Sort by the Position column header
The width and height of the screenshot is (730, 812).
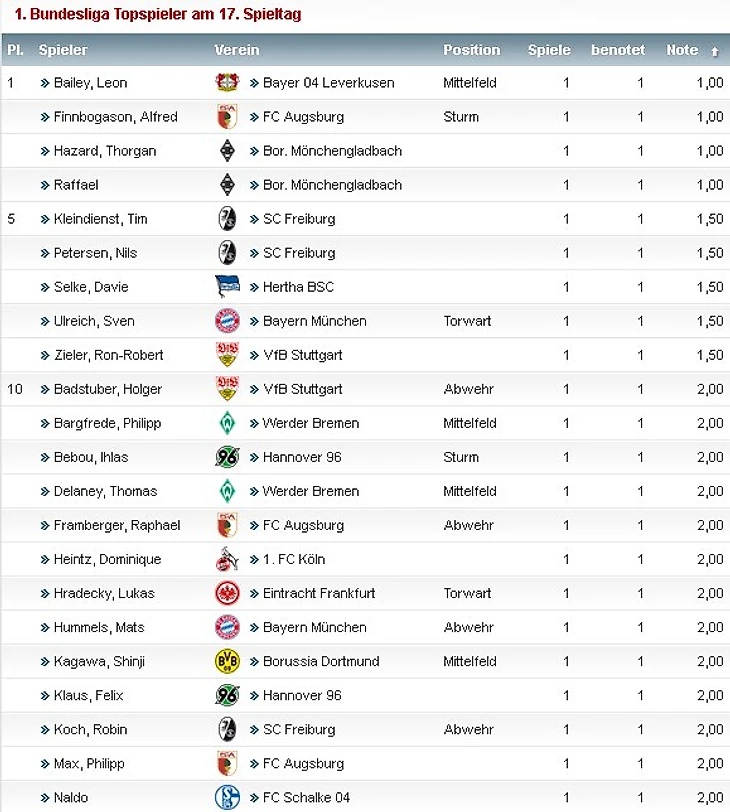click(472, 50)
